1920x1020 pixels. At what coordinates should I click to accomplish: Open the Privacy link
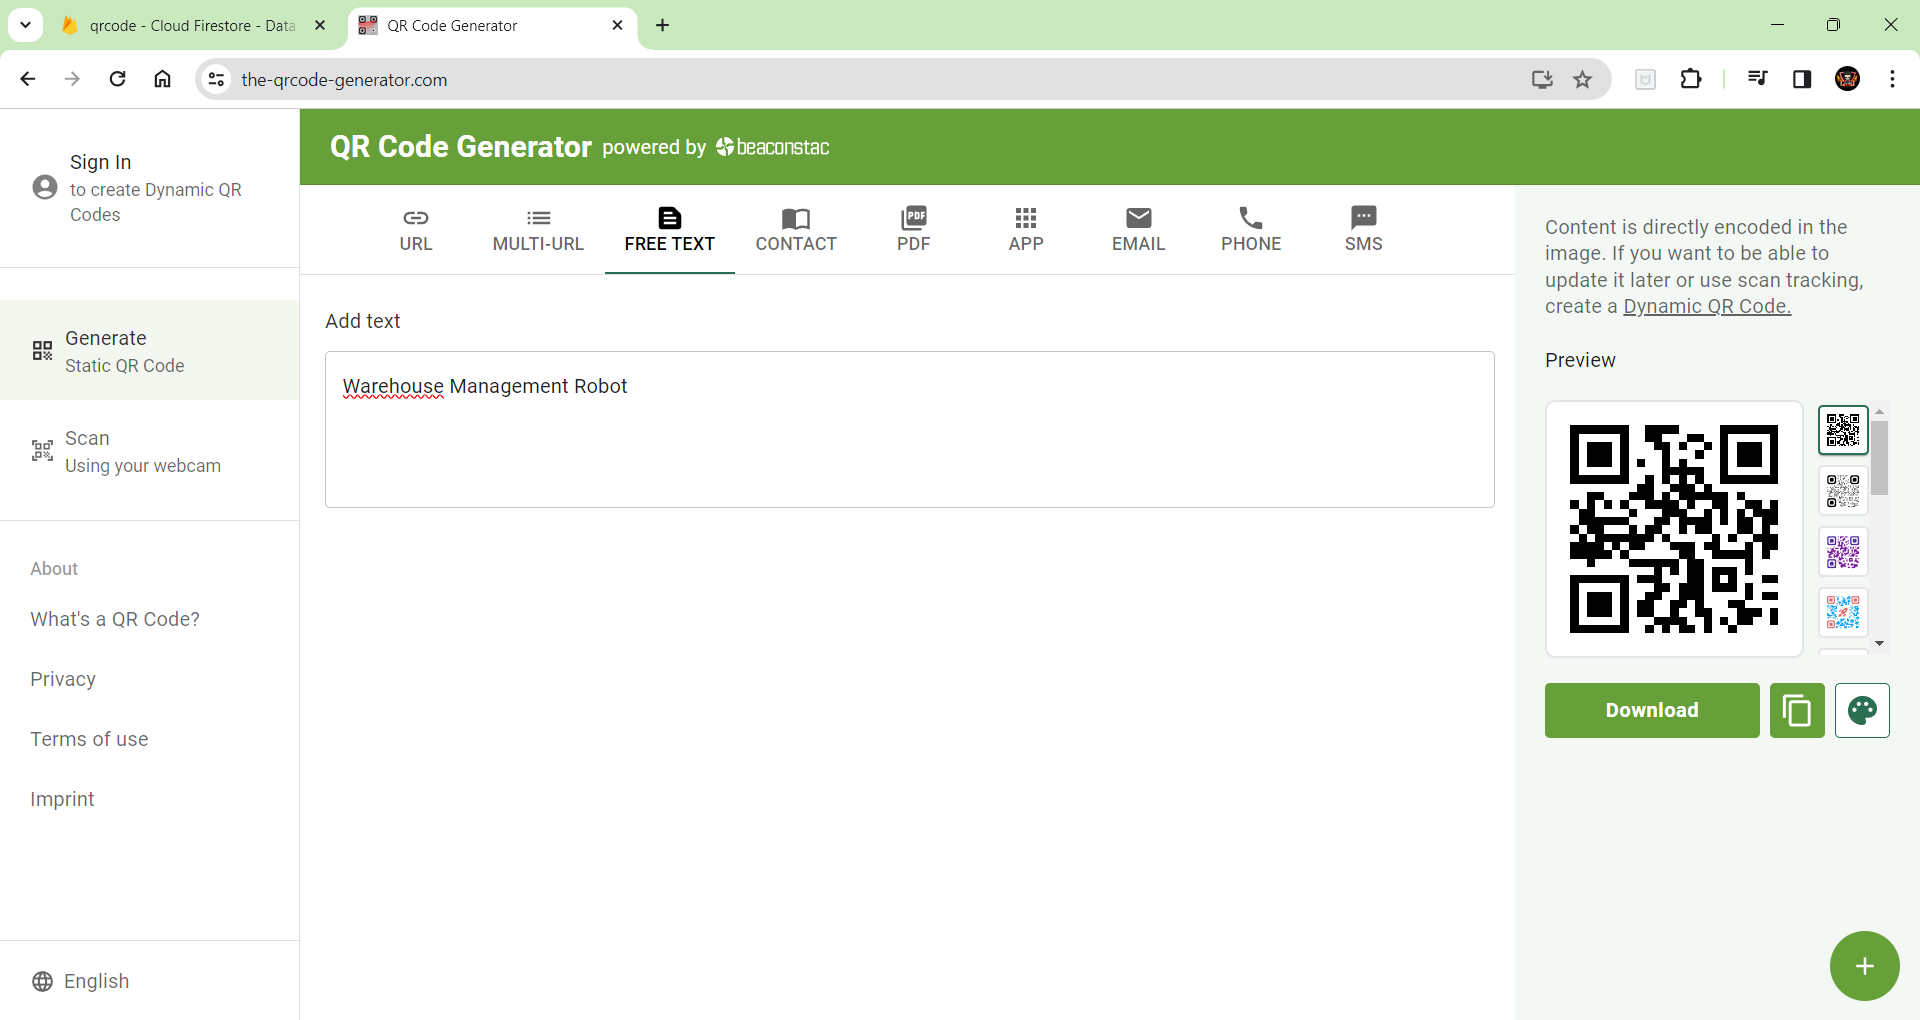(x=63, y=679)
